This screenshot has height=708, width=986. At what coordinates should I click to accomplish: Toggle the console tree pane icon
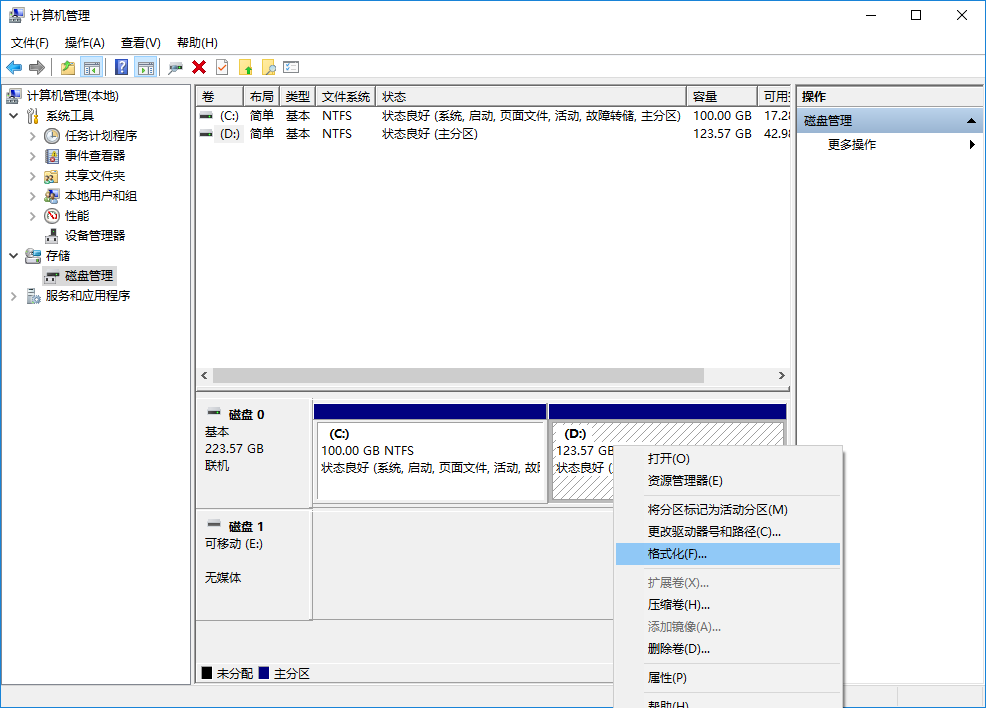[90, 66]
